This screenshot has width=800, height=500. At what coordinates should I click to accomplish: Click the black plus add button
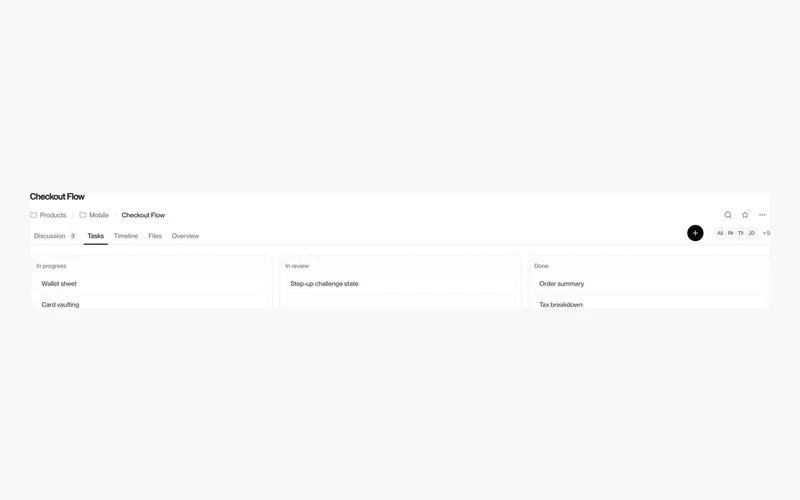click(695, 233)
